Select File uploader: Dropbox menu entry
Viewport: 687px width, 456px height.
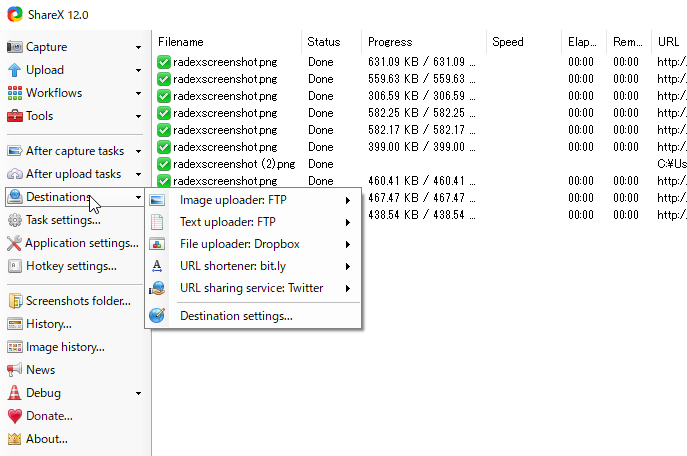(x=253, y=244)
